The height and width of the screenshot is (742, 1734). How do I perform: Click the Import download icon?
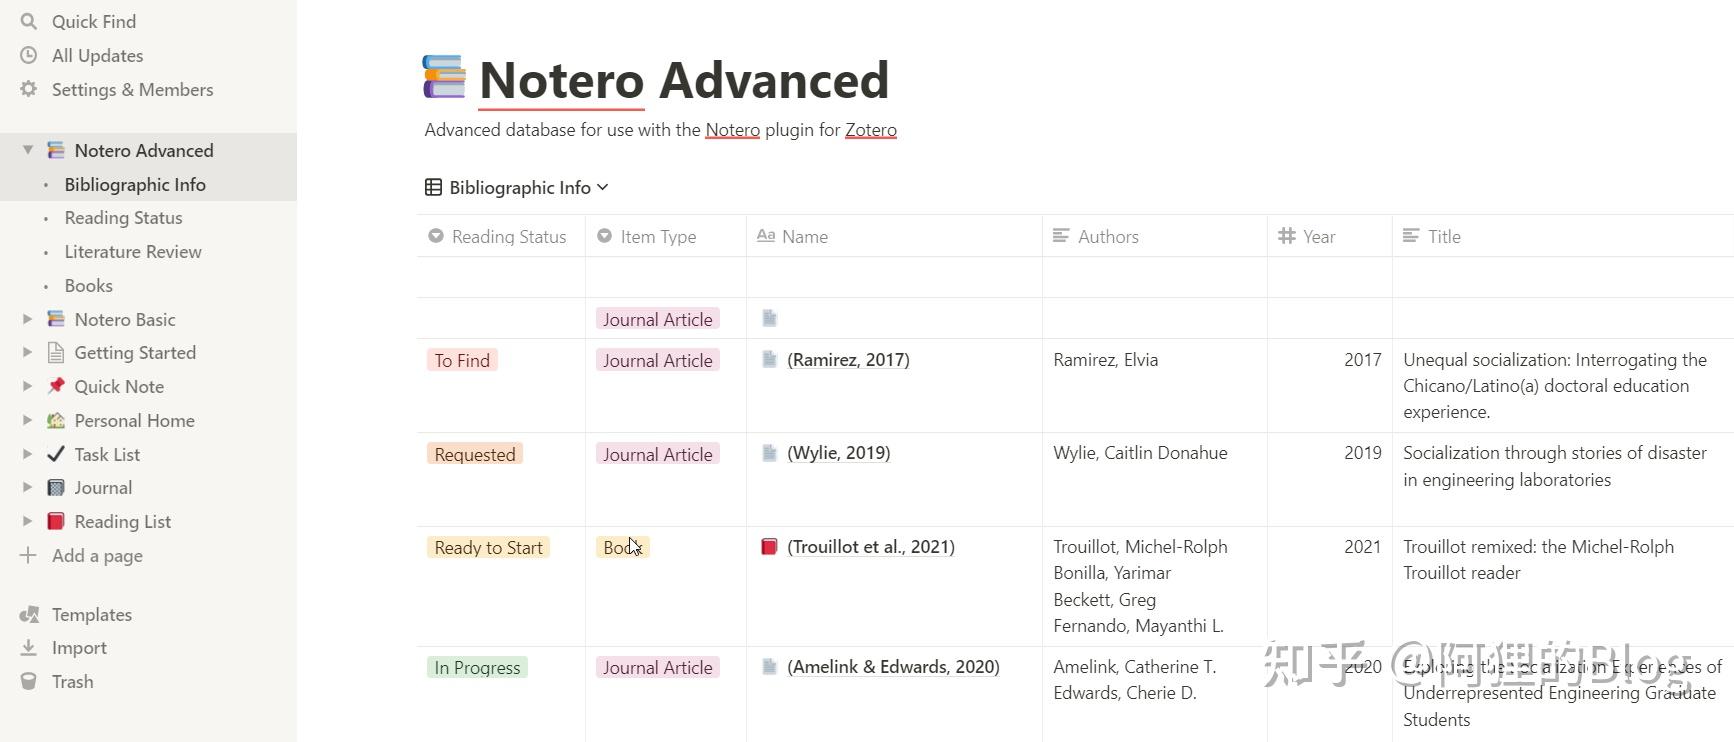(x=28, y=648)
